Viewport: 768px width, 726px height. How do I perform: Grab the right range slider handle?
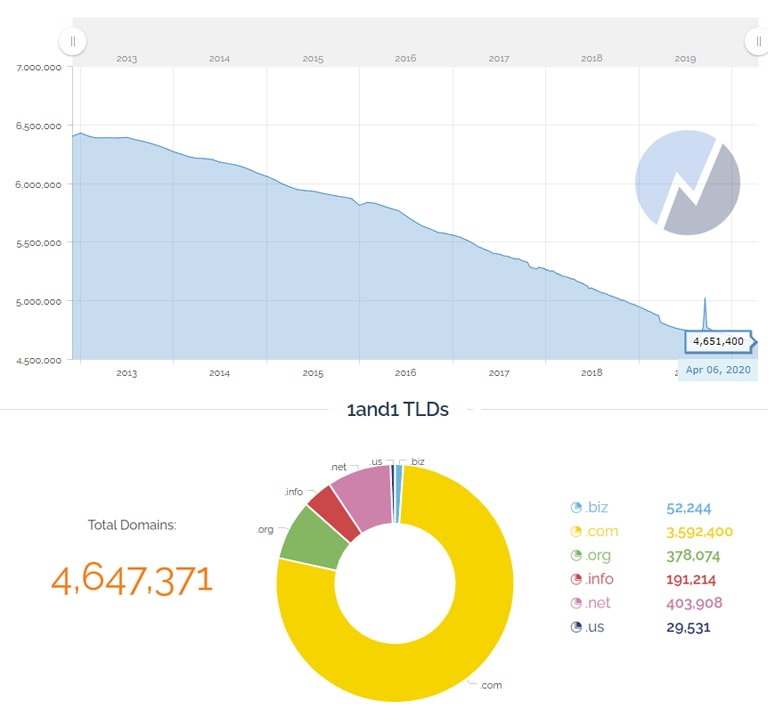pos(757,42)
